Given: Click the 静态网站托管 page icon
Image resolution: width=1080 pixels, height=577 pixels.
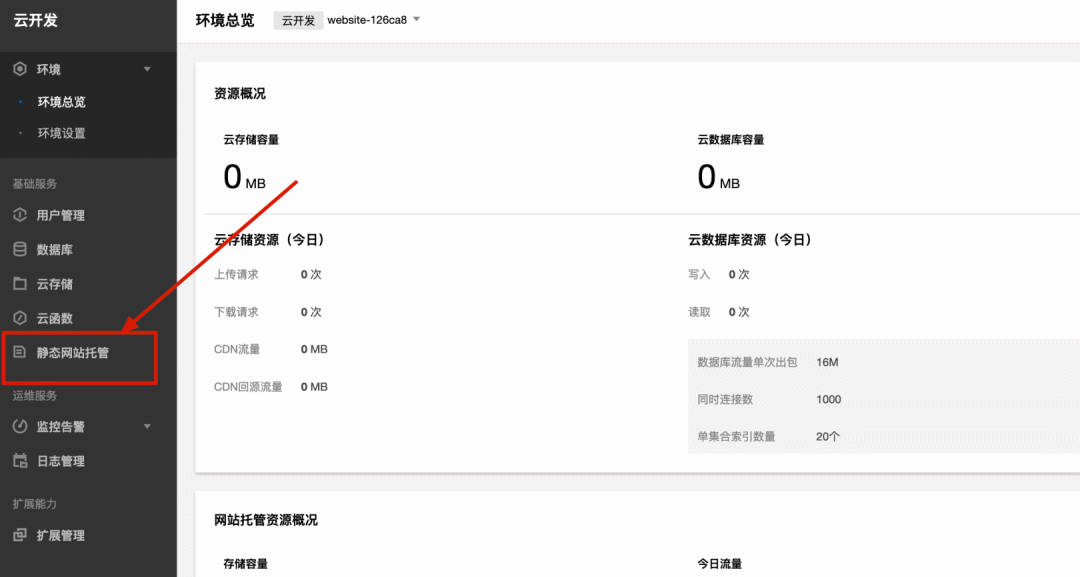Looking at the screenshot, I should tap(20, 353).
